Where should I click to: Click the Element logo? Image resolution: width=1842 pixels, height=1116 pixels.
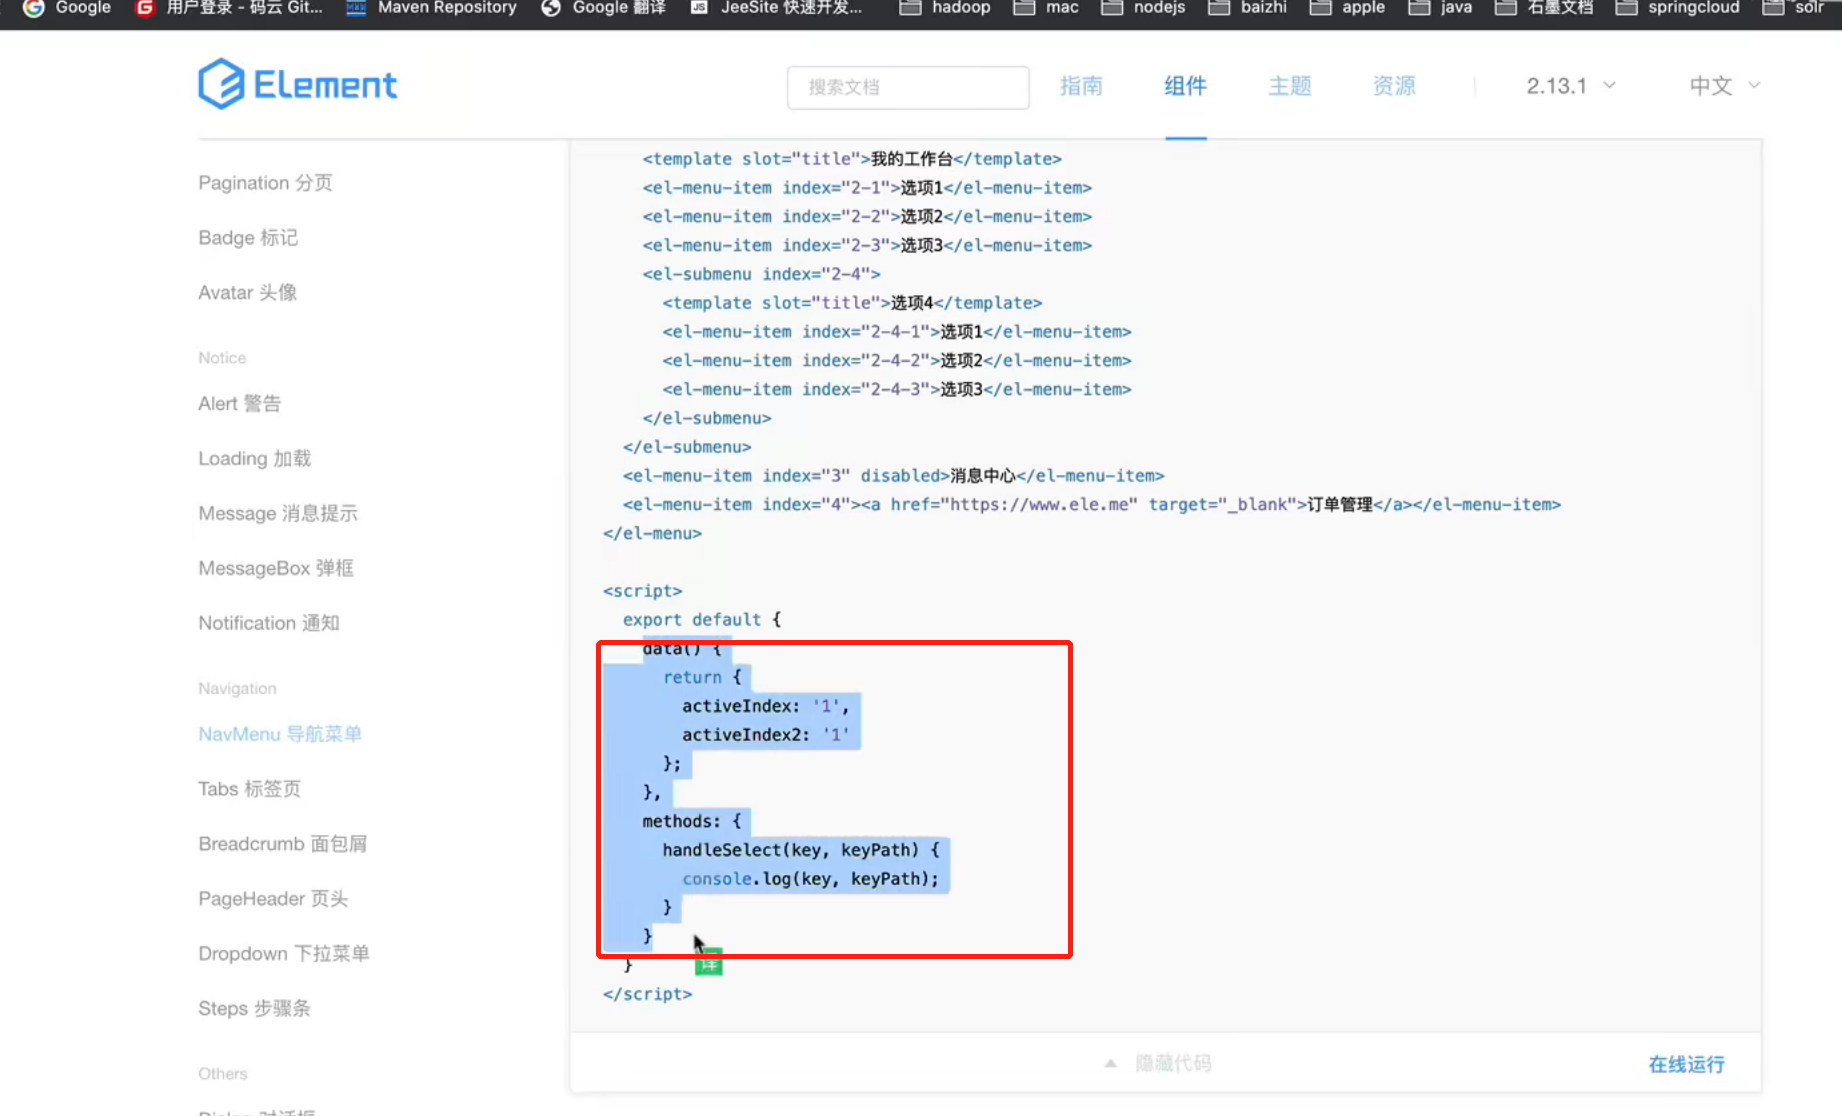pos(297,84)
